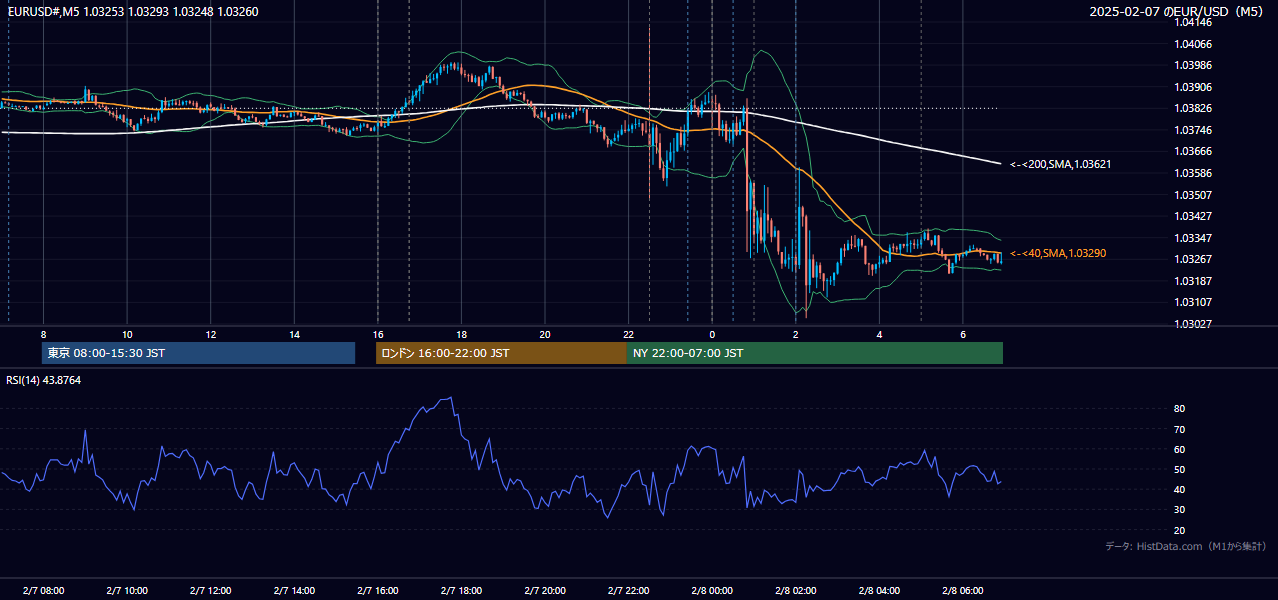The width and height of the screenshot is (1278, 600).
Task: Click price axis value 1.04146
Action: click(1195, 22)
